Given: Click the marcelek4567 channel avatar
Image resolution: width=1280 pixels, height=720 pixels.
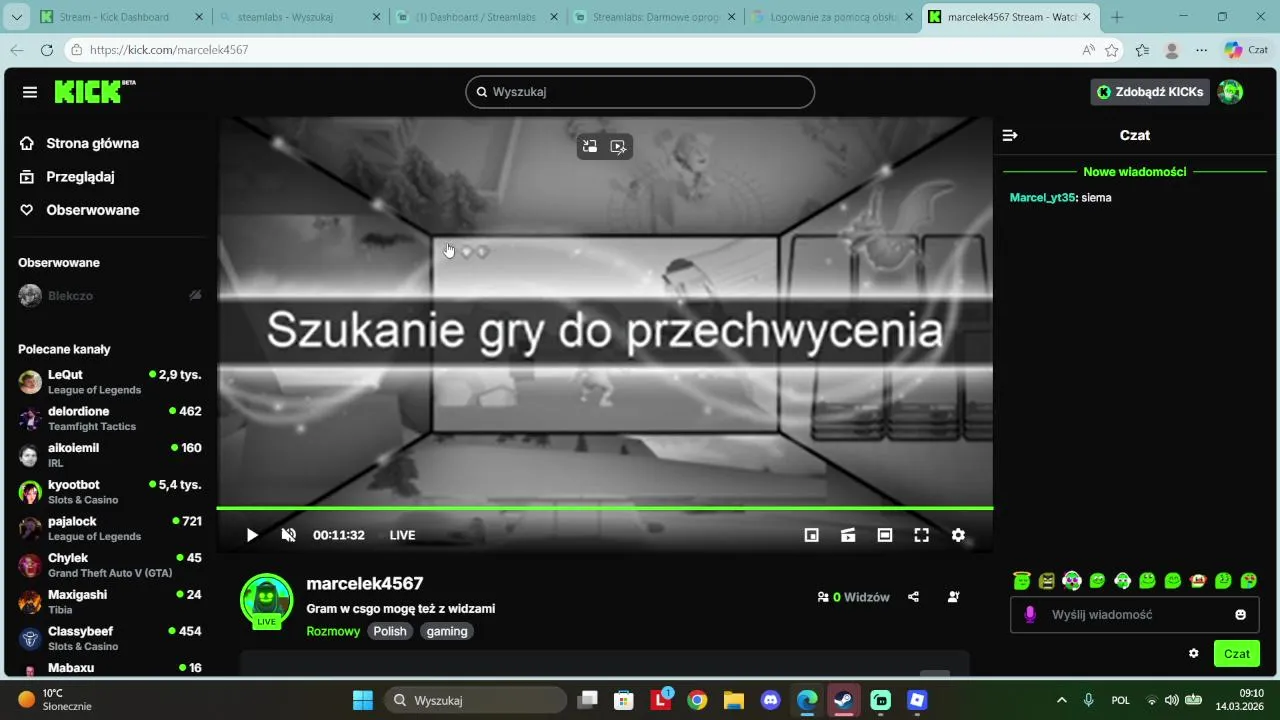Looking at the screenshot, I should (266, 600).
